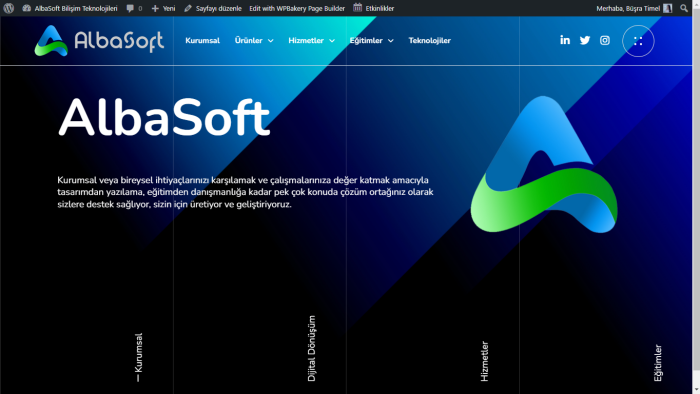Click the circular four-dot menu button

tap(638, 41)
